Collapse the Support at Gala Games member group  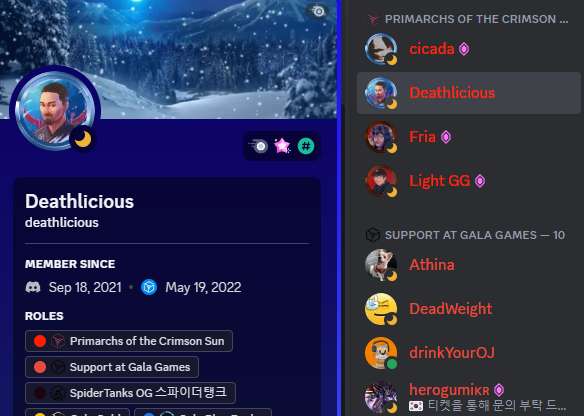(466, 235)
